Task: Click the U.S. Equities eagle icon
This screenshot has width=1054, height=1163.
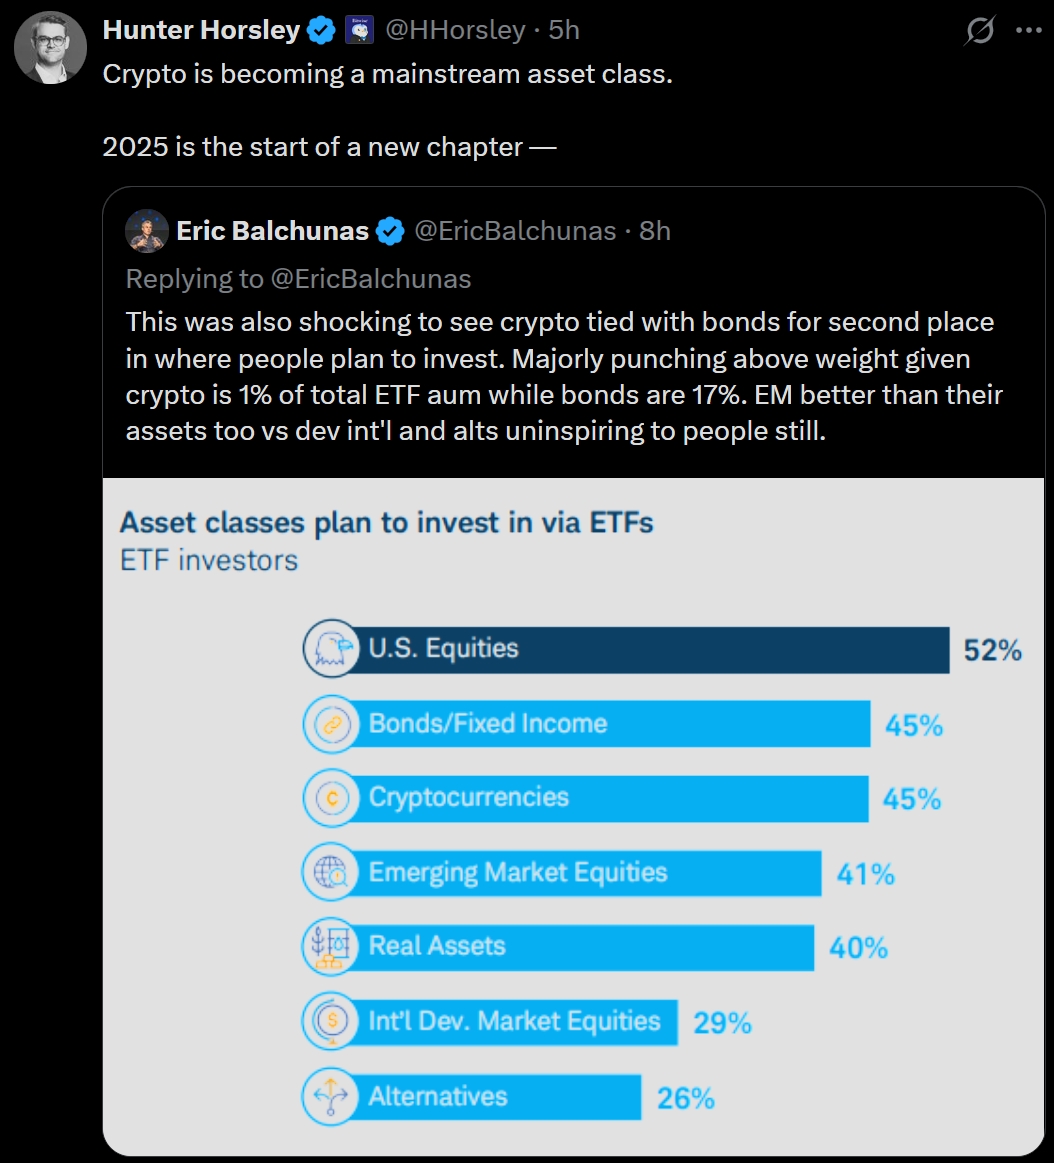Action: coord(330,649)
